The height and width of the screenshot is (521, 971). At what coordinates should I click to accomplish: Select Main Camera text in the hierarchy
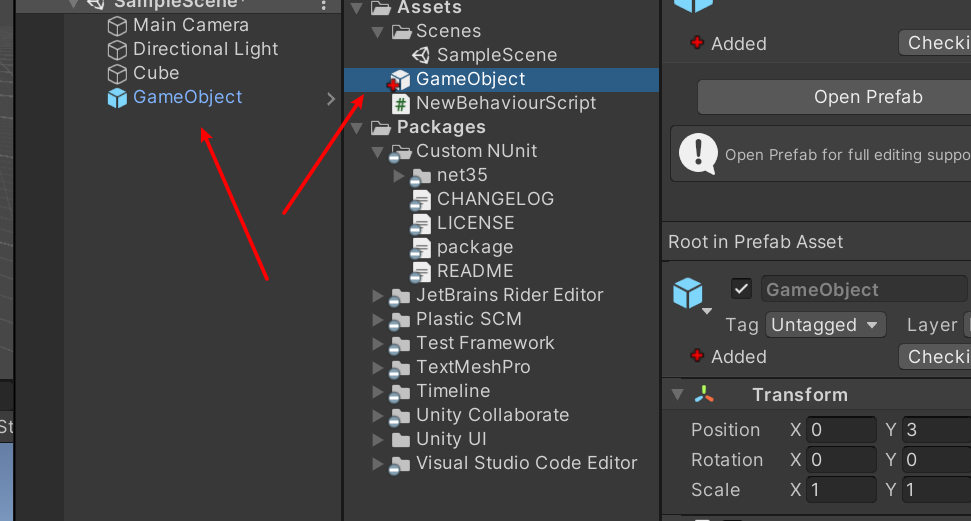click(x=191, y=25)
